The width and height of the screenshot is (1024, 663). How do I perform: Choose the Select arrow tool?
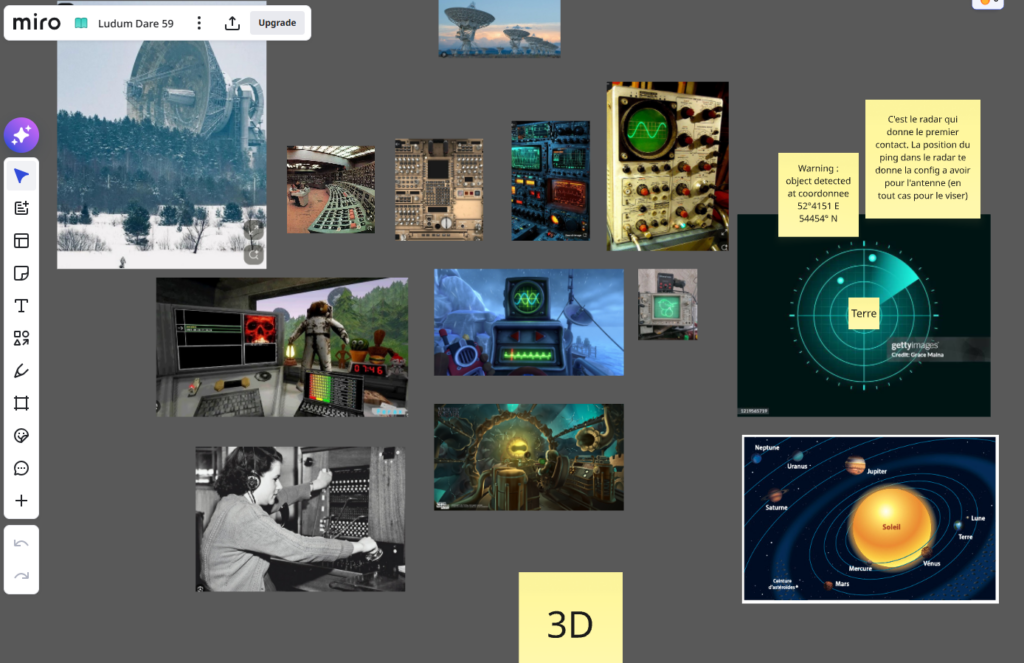click(22, 176)
